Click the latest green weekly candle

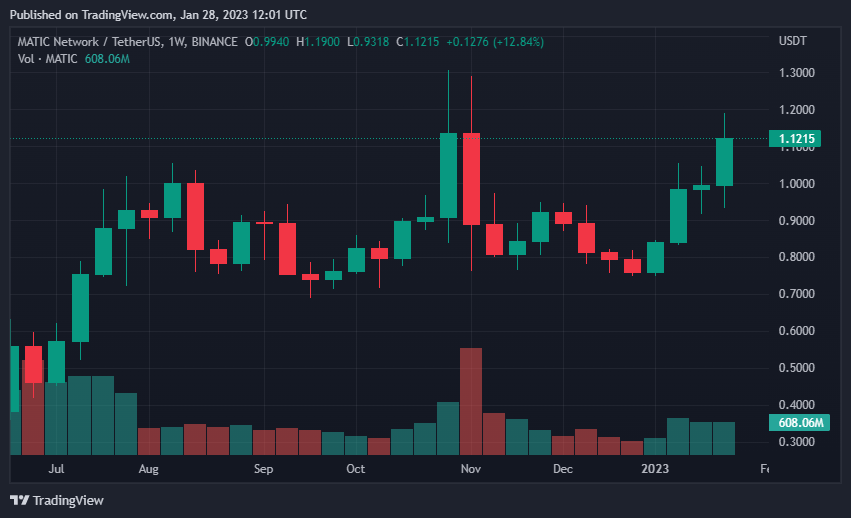pos(725,162)
